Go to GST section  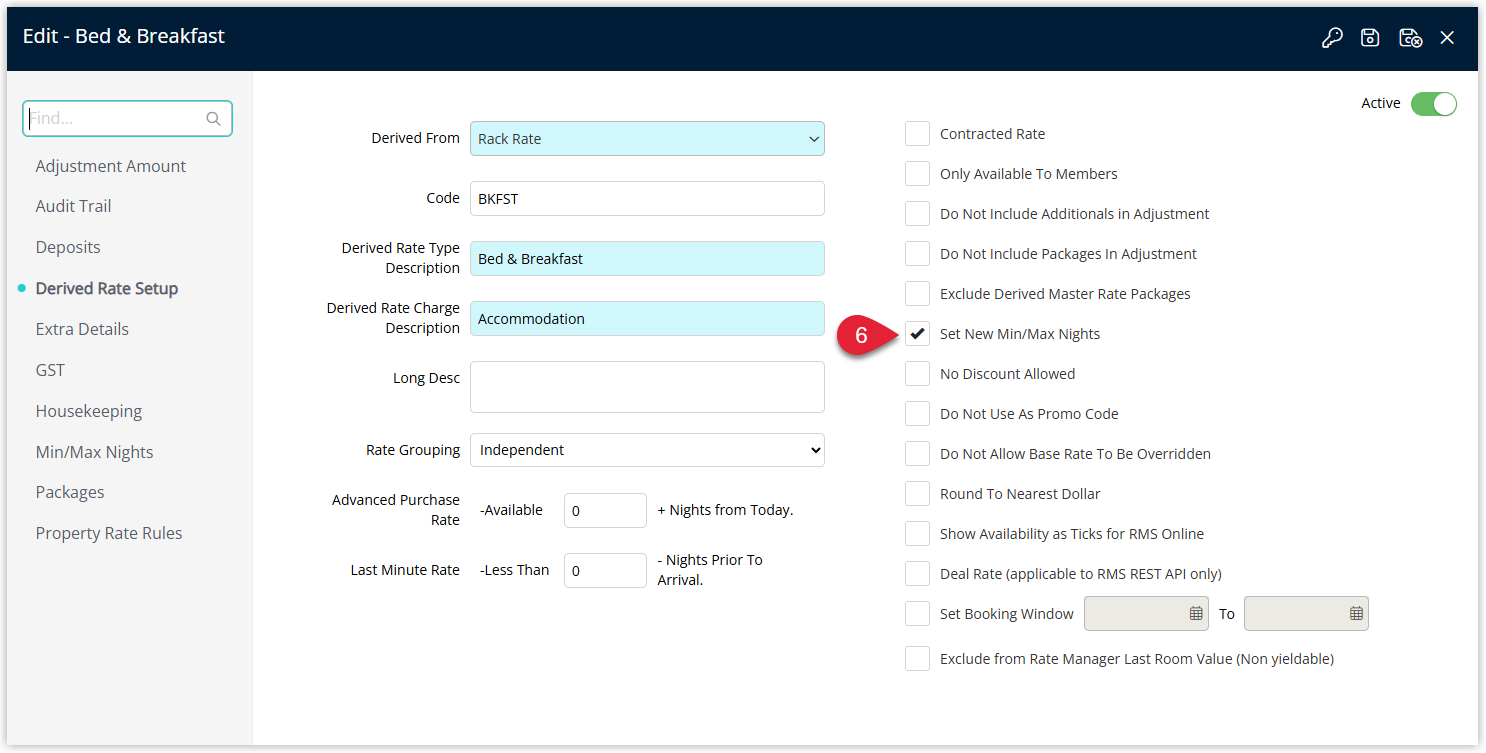click(50, 370)
